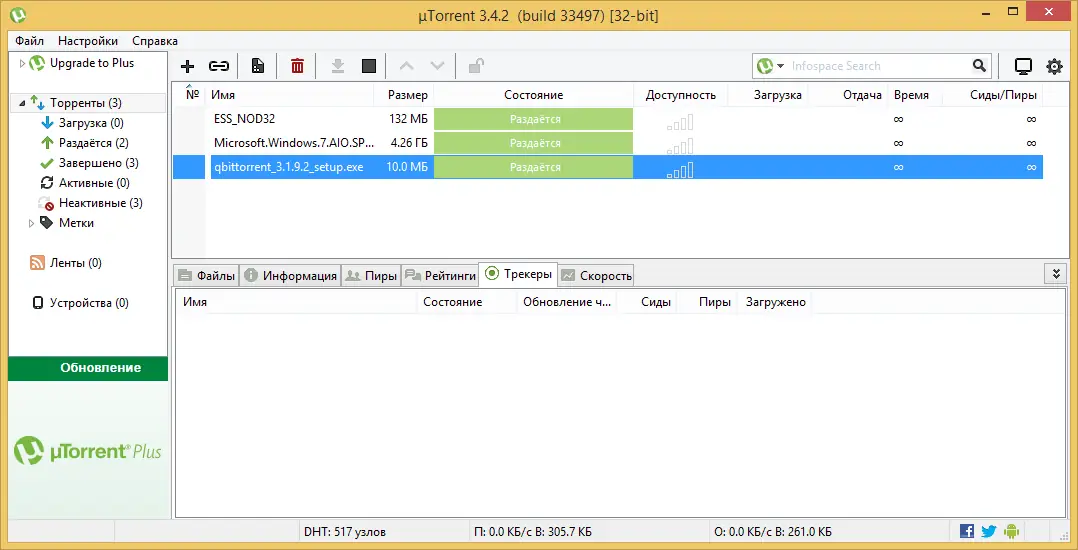Switch to the Трекеры tab

[x=518, y=274]
